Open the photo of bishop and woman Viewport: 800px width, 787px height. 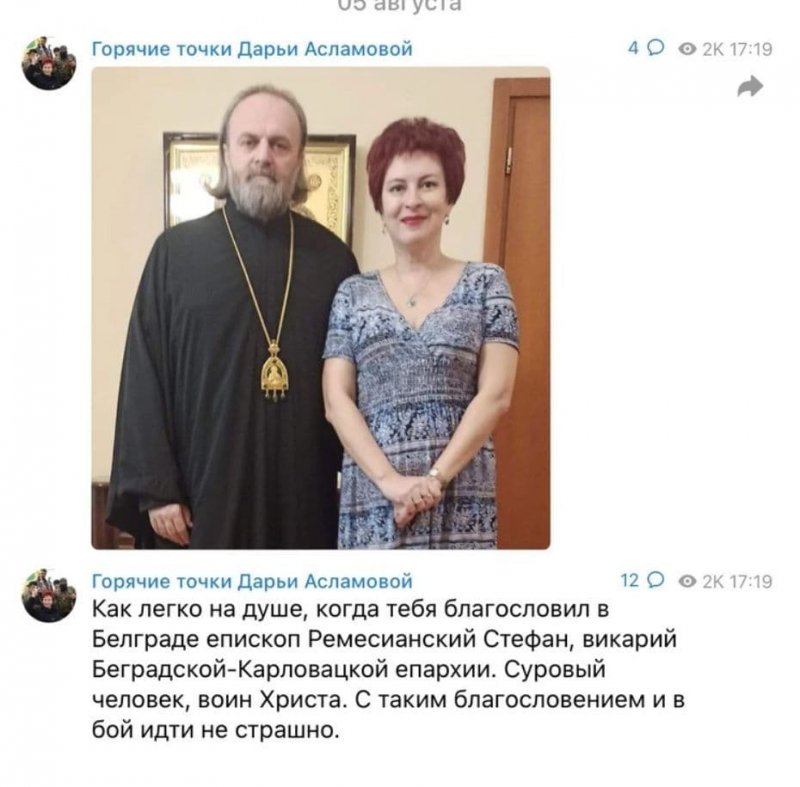[321, 308]
